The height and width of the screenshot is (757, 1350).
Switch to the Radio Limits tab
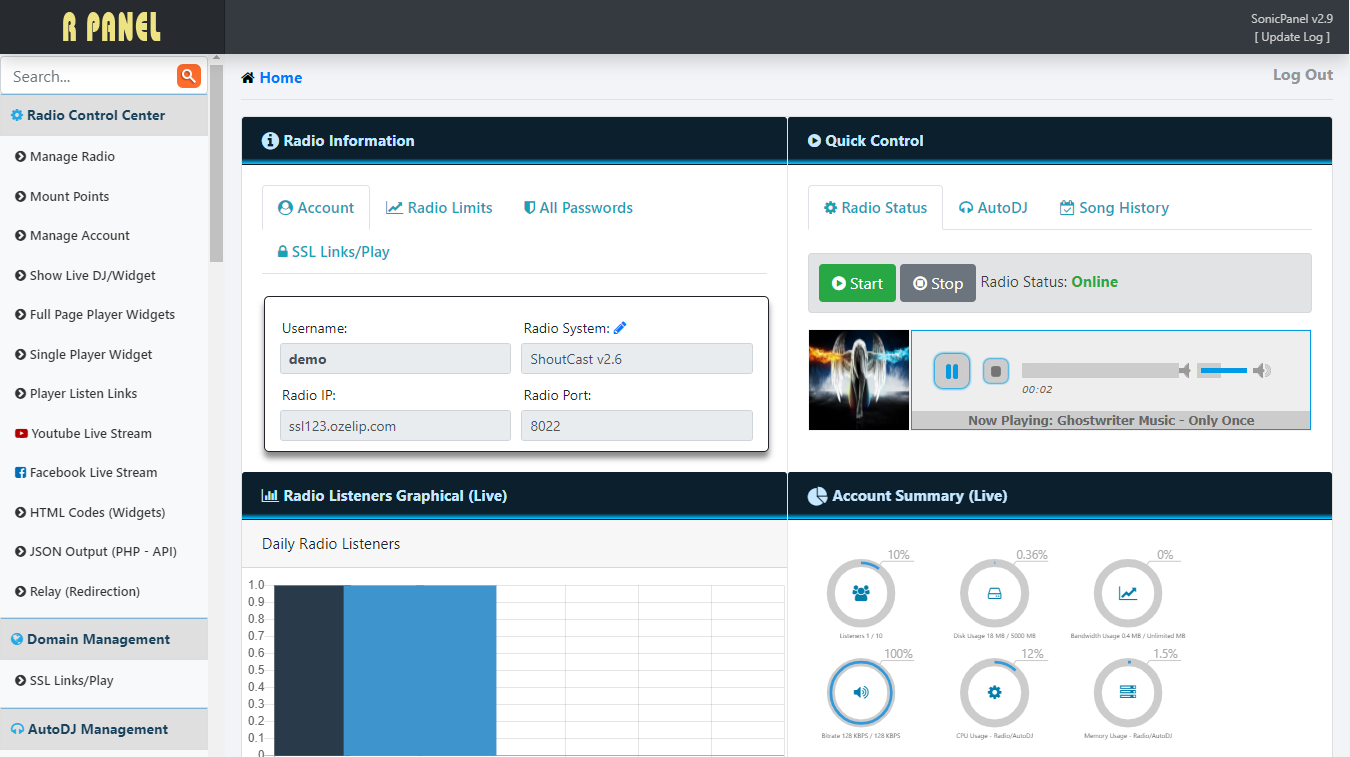click(x=440, y=208)
